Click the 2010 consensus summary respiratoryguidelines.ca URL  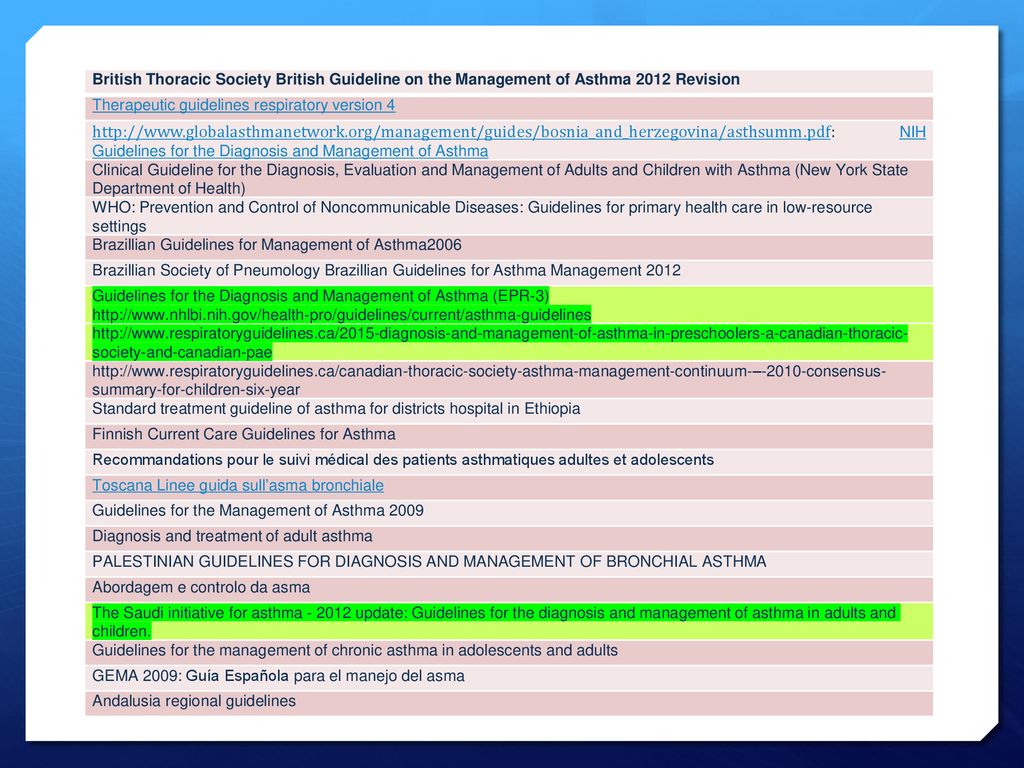click(489, 380)
